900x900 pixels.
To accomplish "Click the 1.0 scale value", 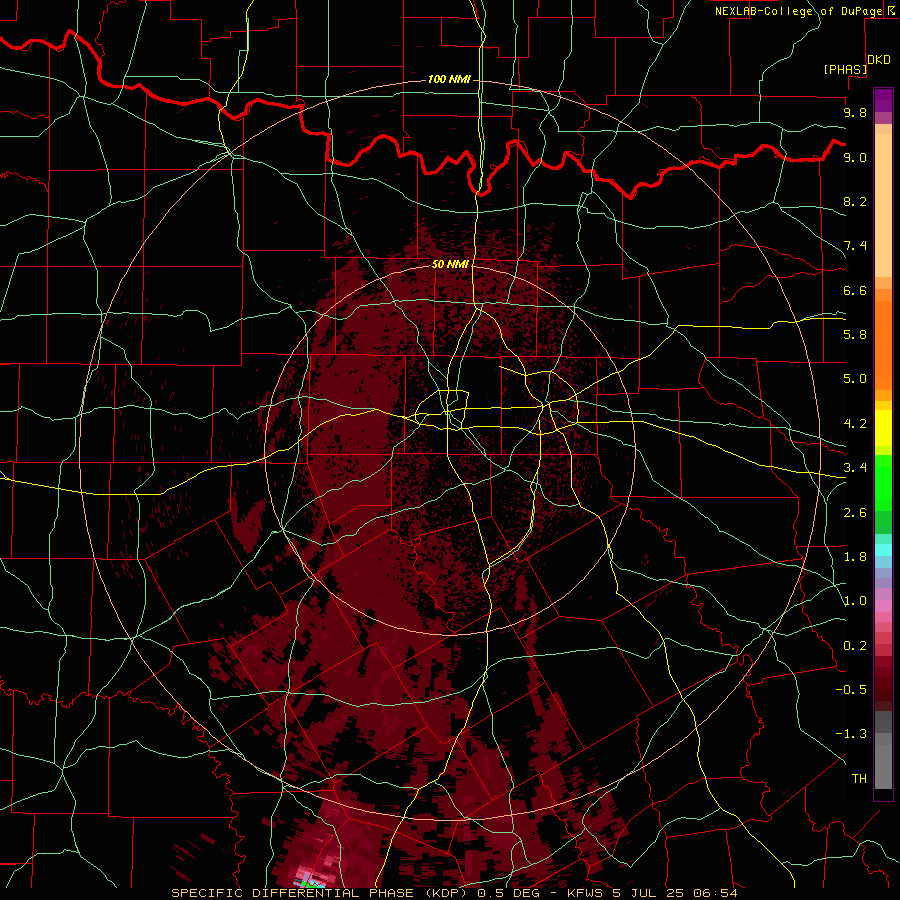I will tap(855, 601).
